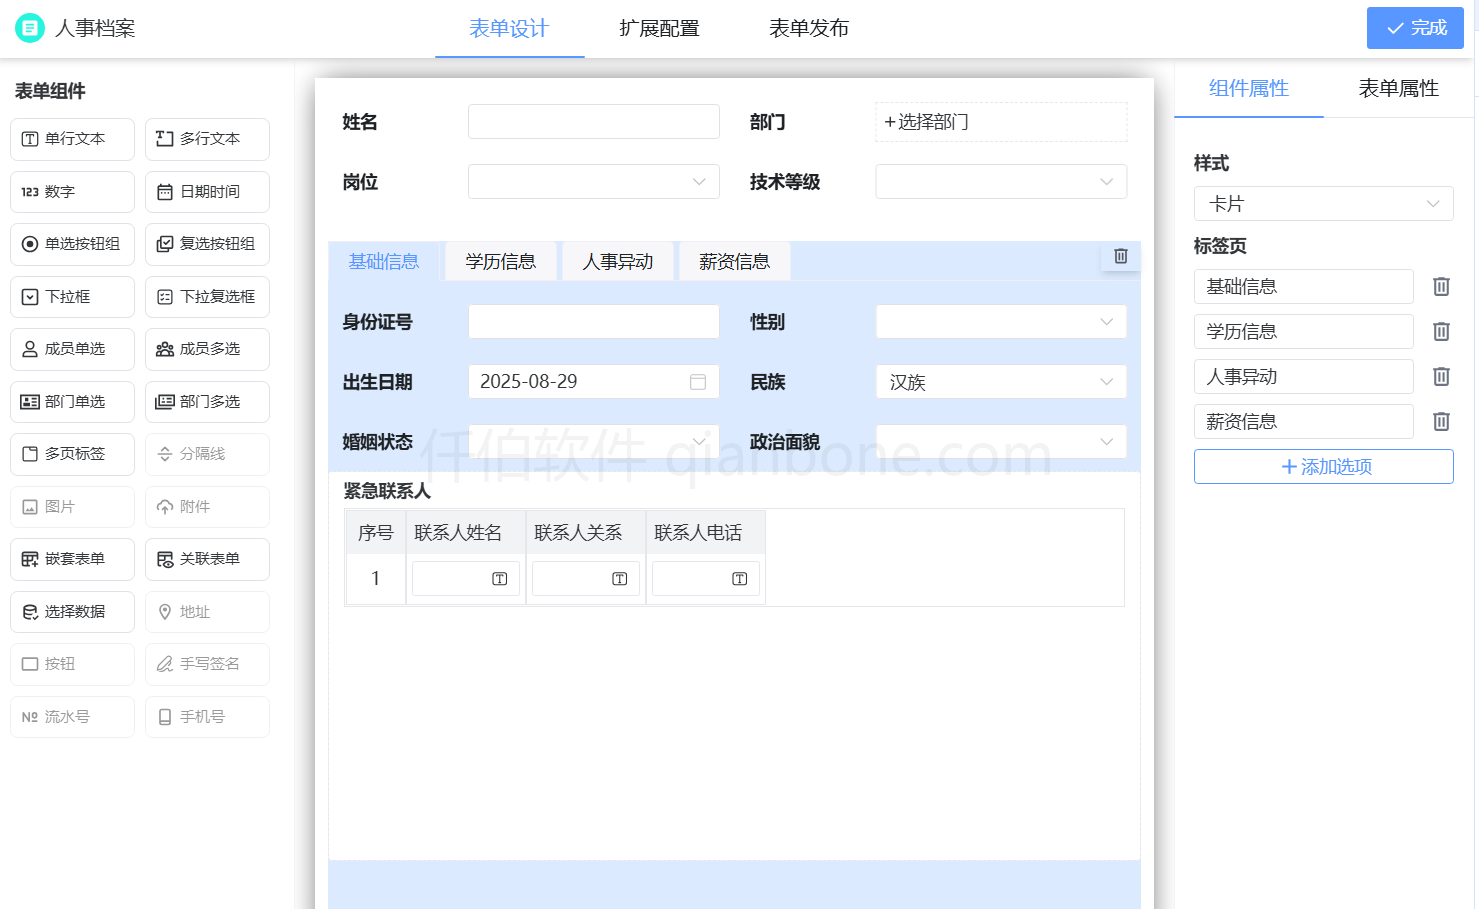Choose the 日期时间 component
The height and width of the screenshot is (909, 1479).
click(x=207, y=191)
